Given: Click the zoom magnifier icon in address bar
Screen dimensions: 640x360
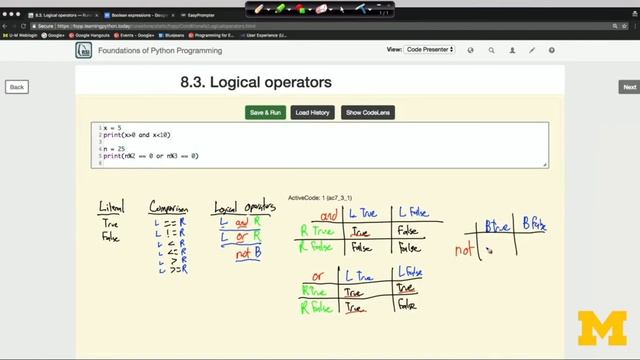Looking at the screenshot, I should point(615,26).
